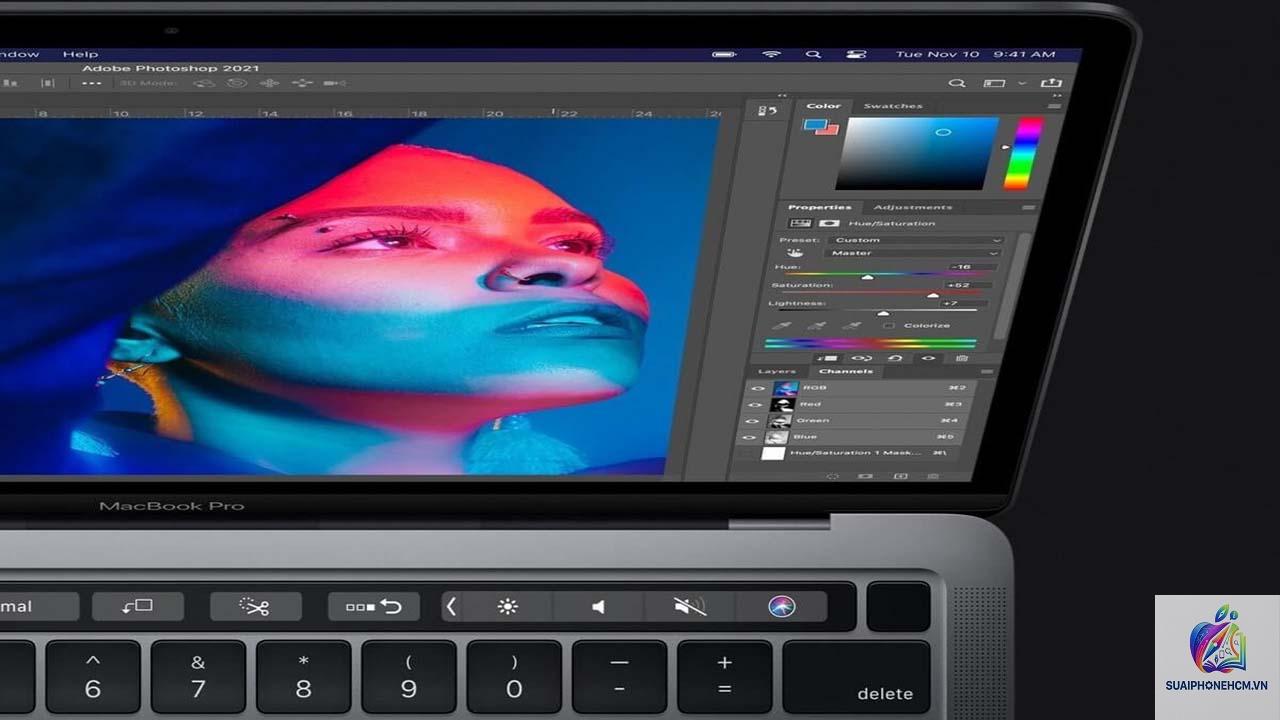Click the Saturation slider handle

[x=933, y=295]
